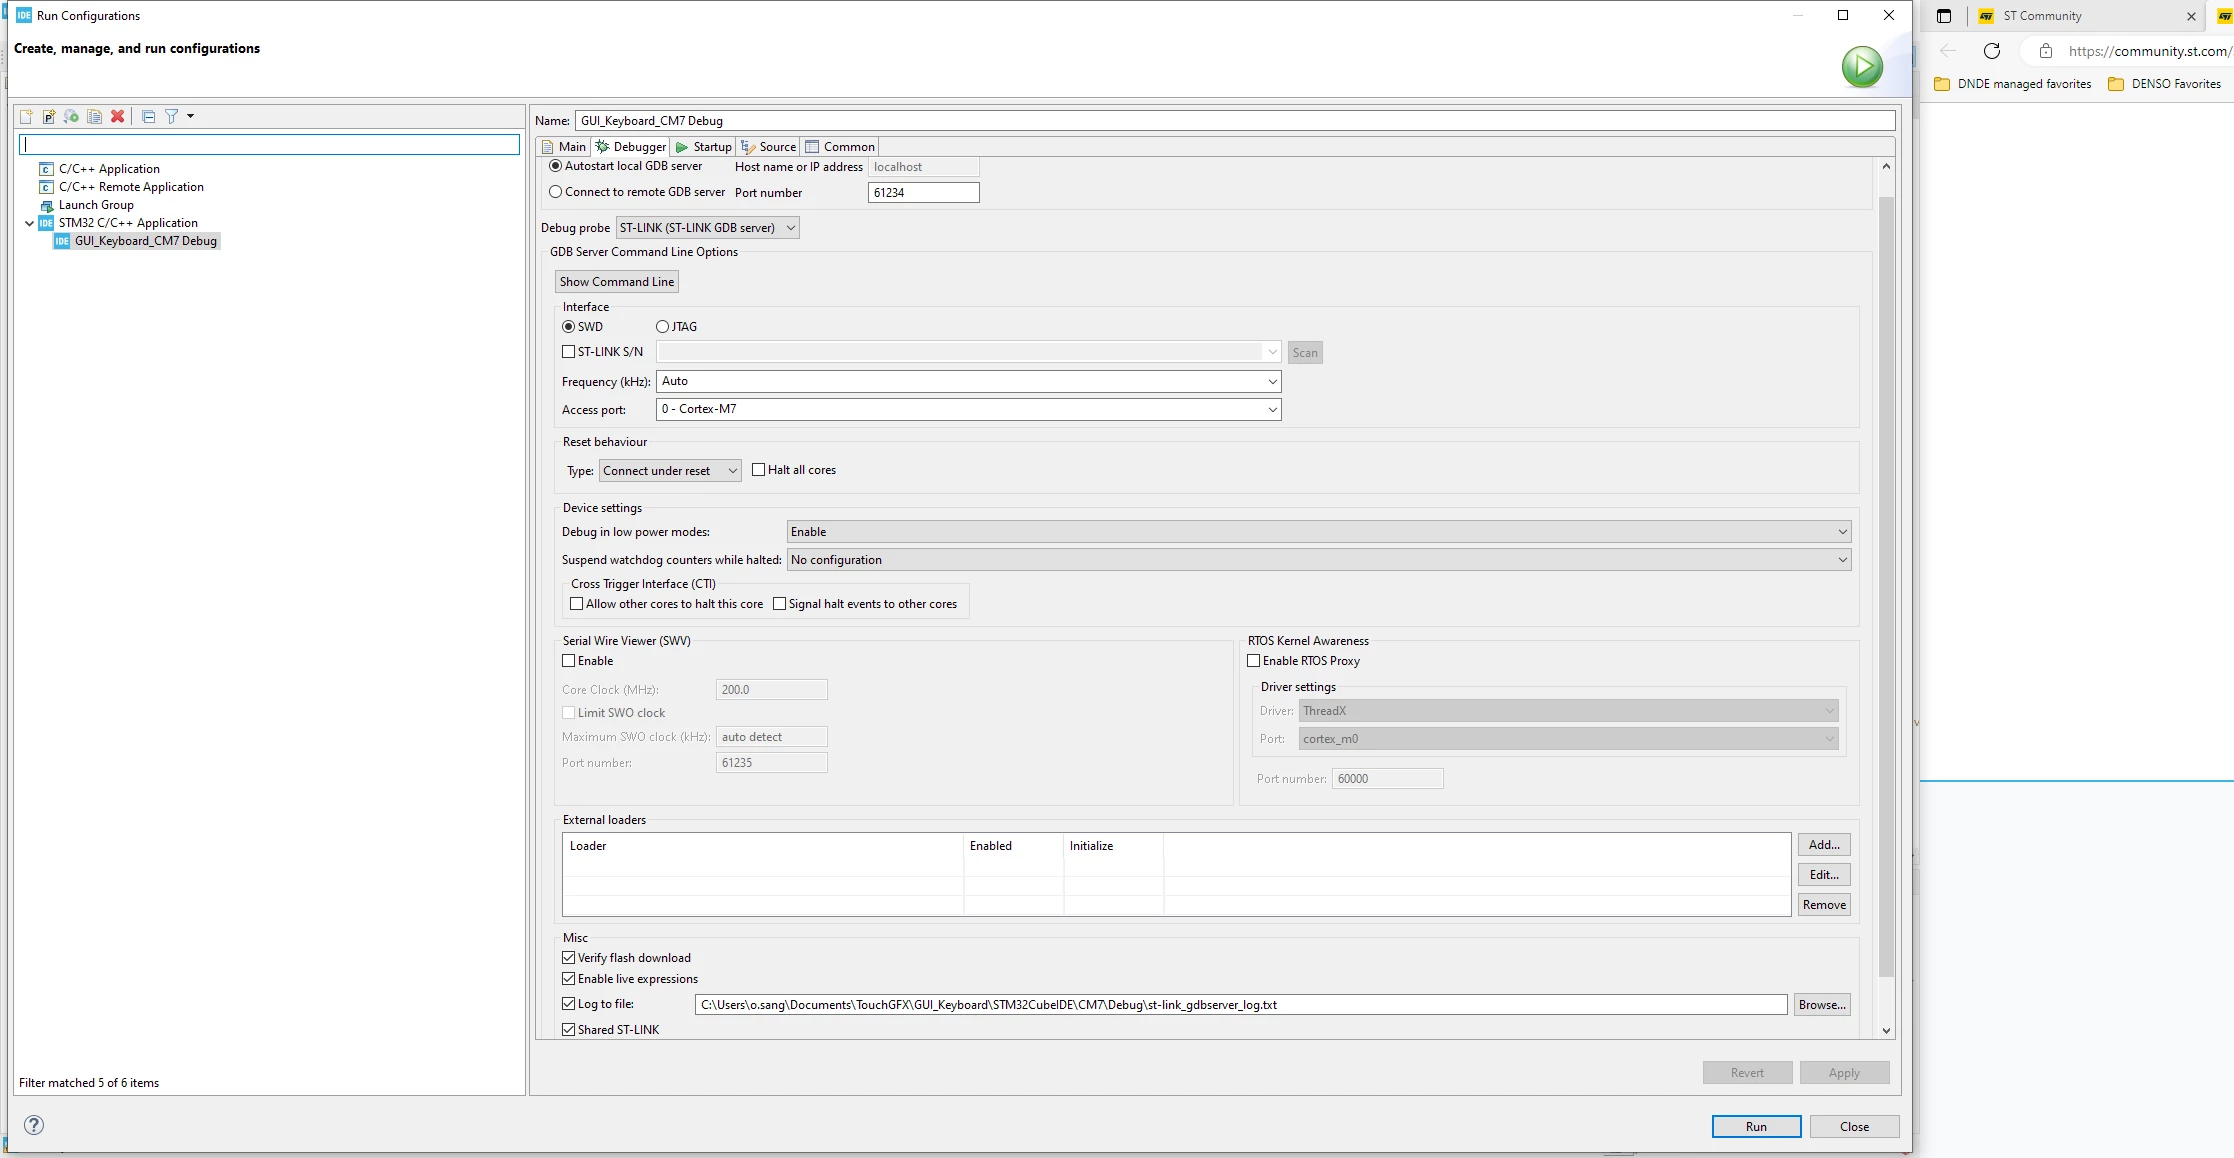Select STM32 C/C++ Application tree entry
The height and width of the screenshot is (1158, 2234).
pyautogui.click(x=128, y=223)
